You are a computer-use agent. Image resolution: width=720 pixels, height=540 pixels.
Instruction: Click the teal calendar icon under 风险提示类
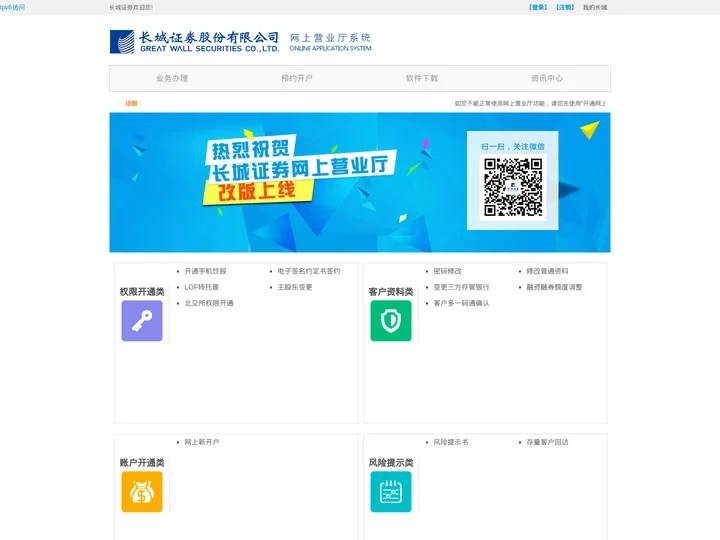[x=391, y=491]
